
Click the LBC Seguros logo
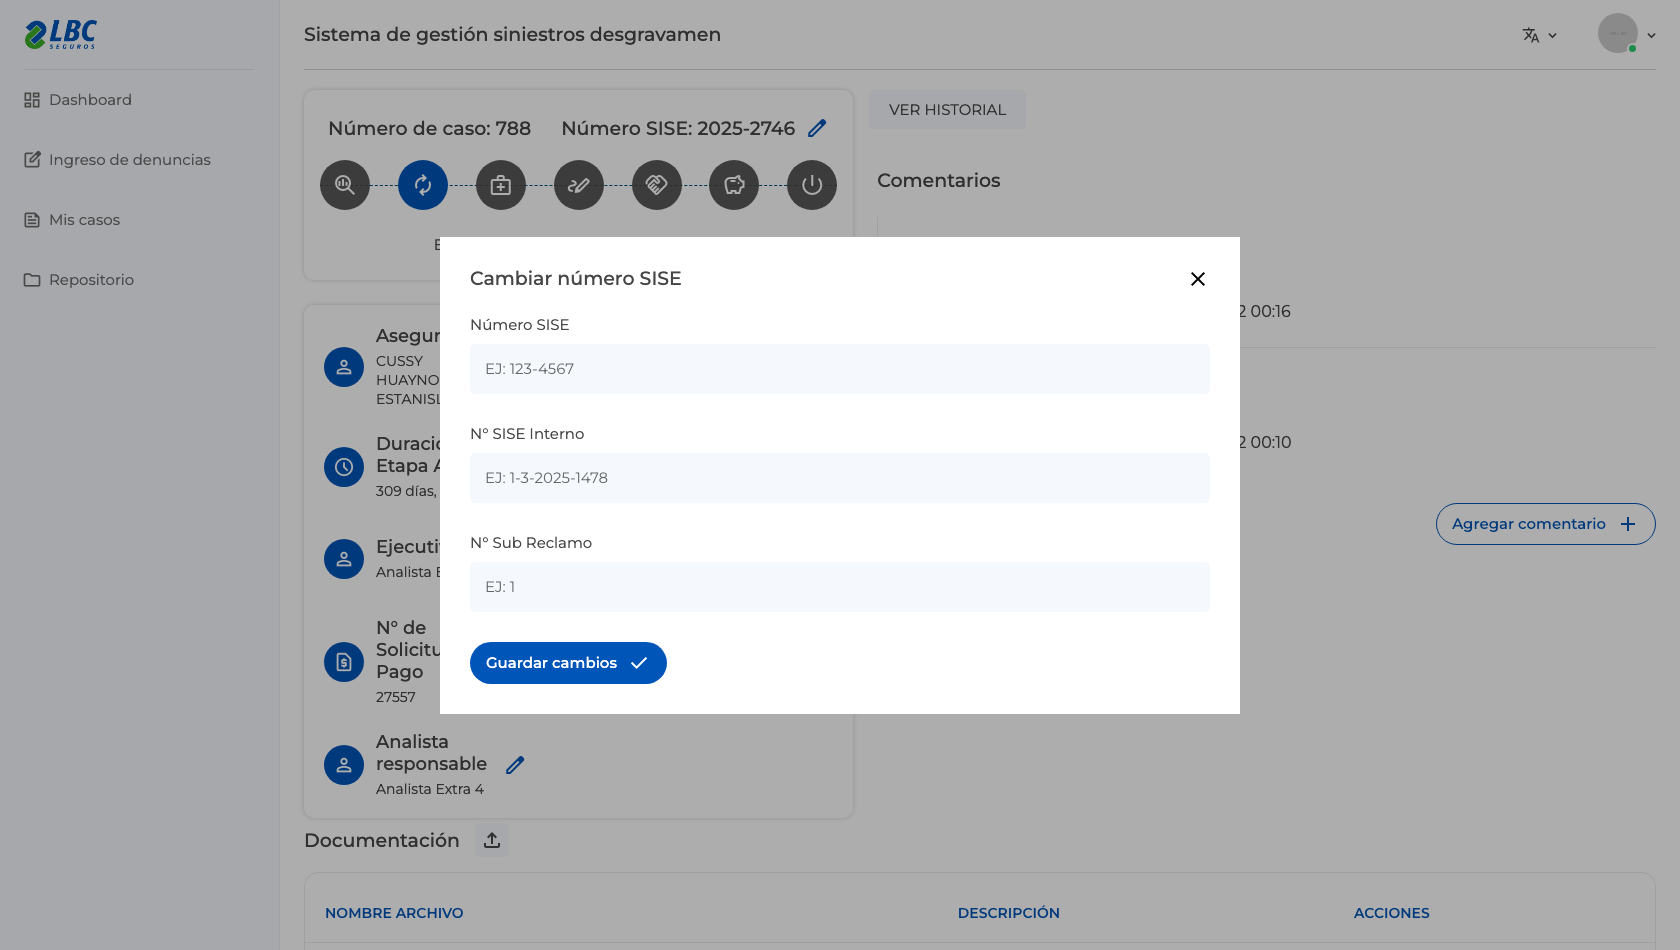60,34
